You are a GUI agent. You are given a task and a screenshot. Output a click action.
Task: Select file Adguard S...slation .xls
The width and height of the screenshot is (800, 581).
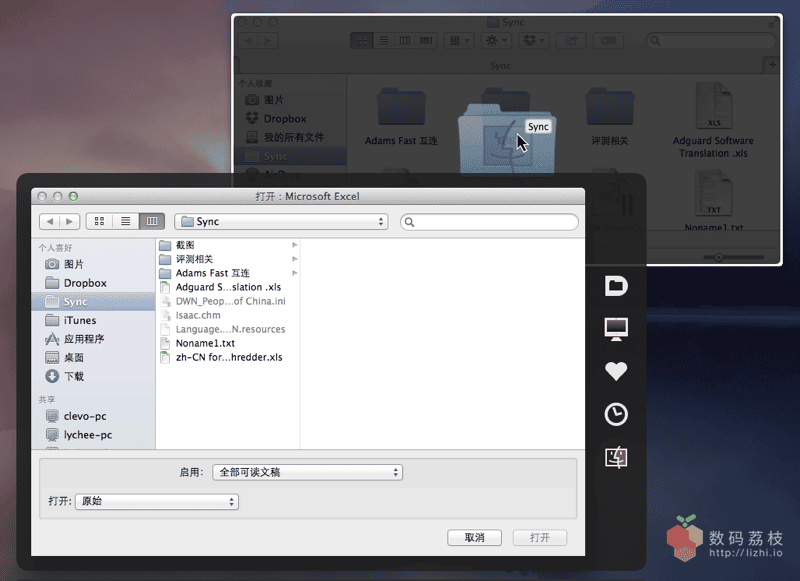(x=228, y=287)
